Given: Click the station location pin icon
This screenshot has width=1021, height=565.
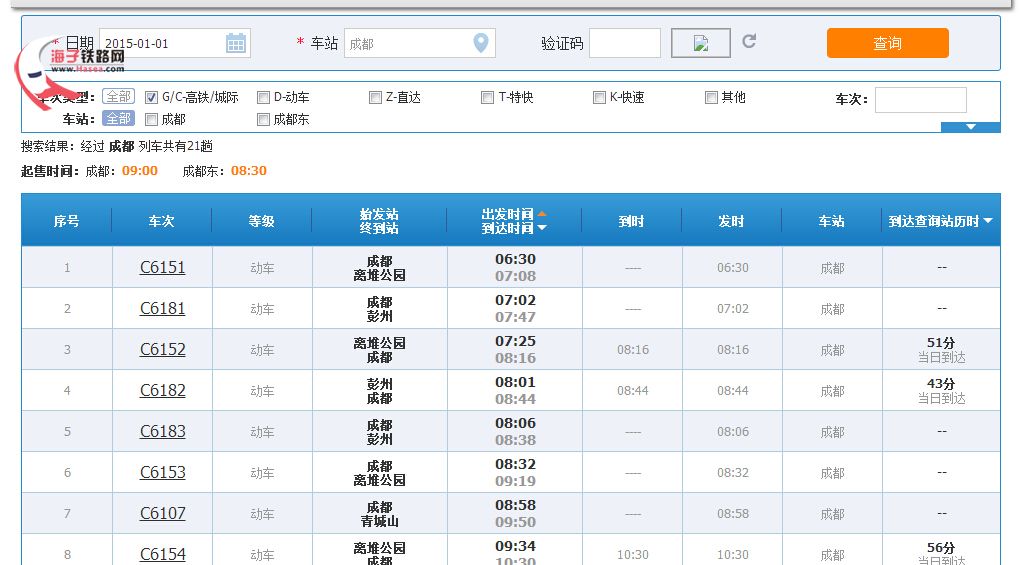Looking at the screenshot, I should pyautogui.click(x=481, y=43).
